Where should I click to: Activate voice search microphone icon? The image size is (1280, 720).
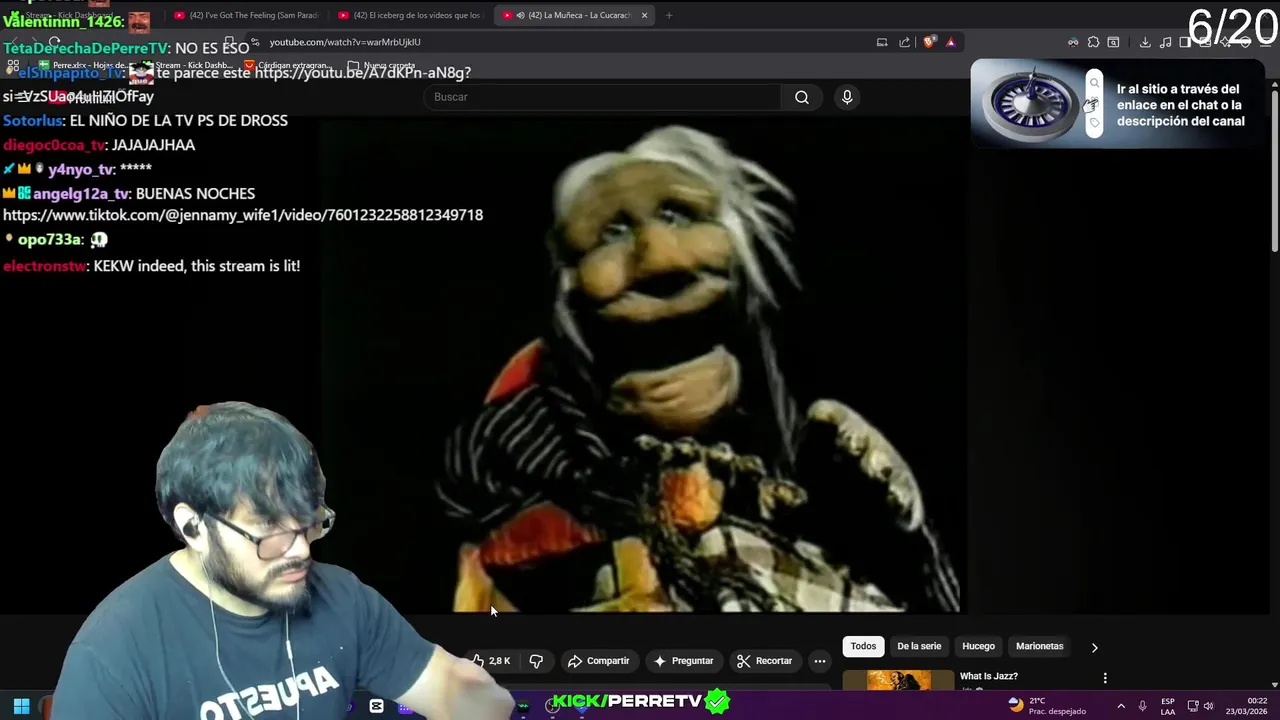(847, 97)
